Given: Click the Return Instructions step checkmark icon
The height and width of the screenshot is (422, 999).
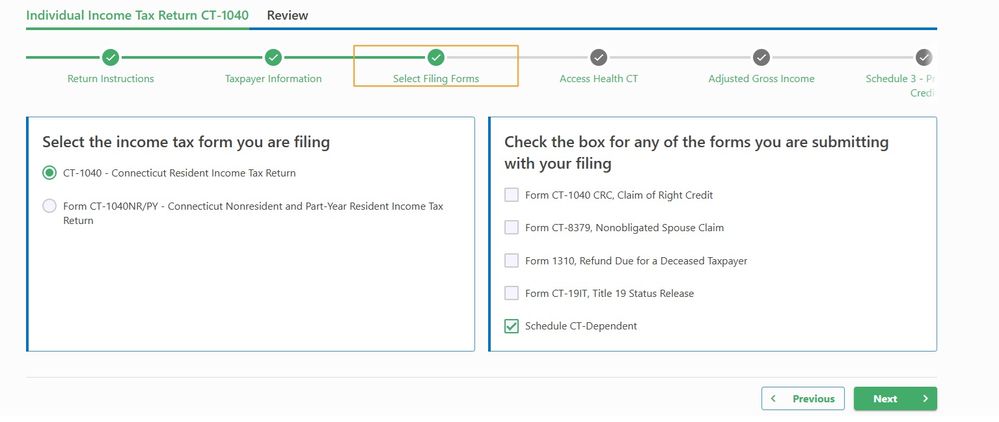Looking at the screenshot, I should point(110,57).
